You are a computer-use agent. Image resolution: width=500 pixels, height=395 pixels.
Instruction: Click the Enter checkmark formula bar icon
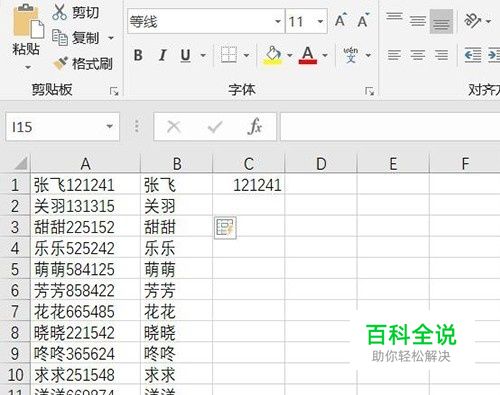tap(215, 127)
